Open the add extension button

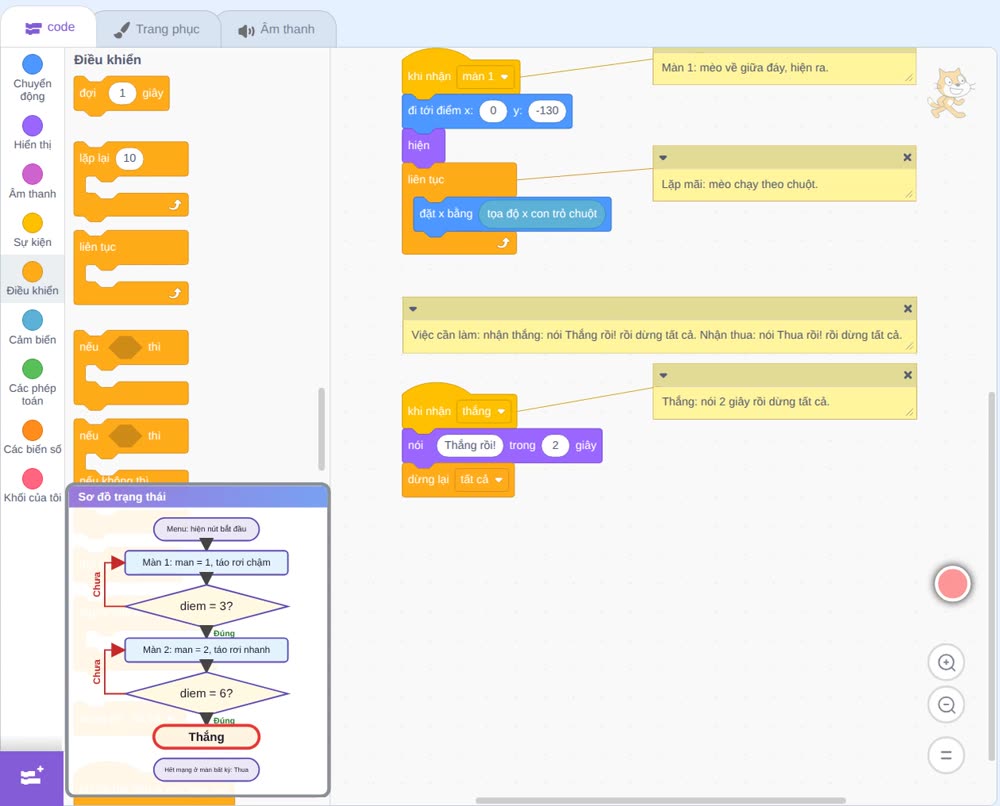point(32,777)
